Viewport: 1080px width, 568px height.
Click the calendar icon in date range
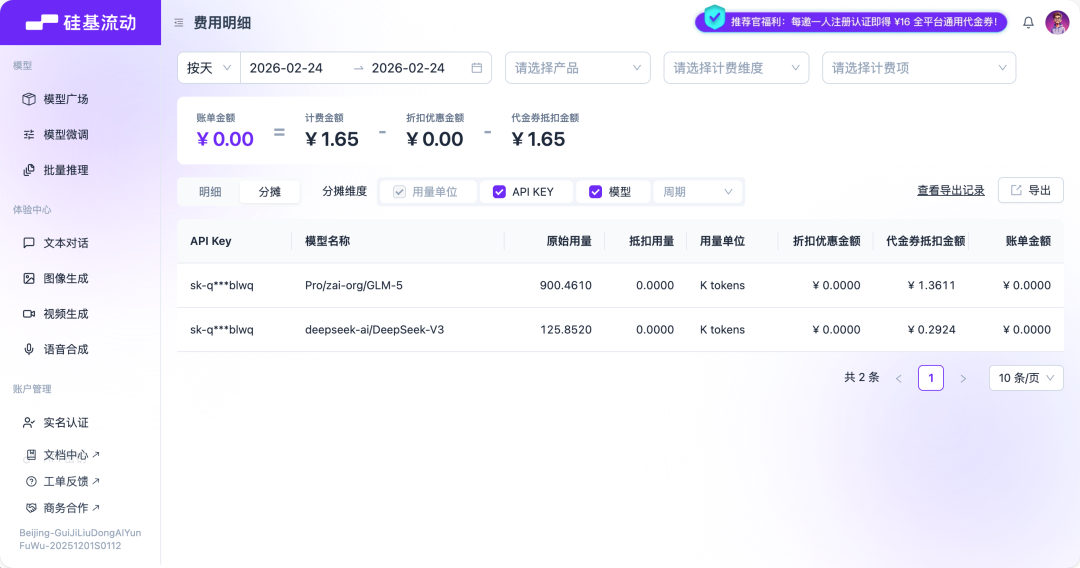click(476, 68)
